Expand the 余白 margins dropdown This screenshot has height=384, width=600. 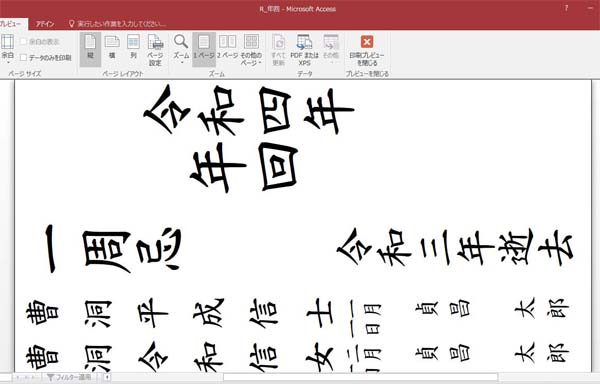pyautogui.click(x=8, y=49)
